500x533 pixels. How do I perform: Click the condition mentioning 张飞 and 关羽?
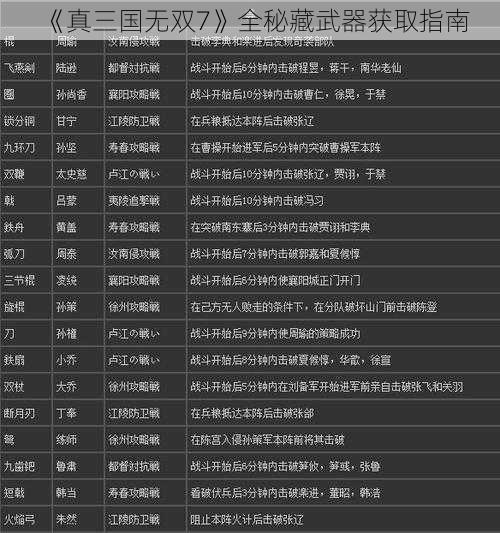327,386
